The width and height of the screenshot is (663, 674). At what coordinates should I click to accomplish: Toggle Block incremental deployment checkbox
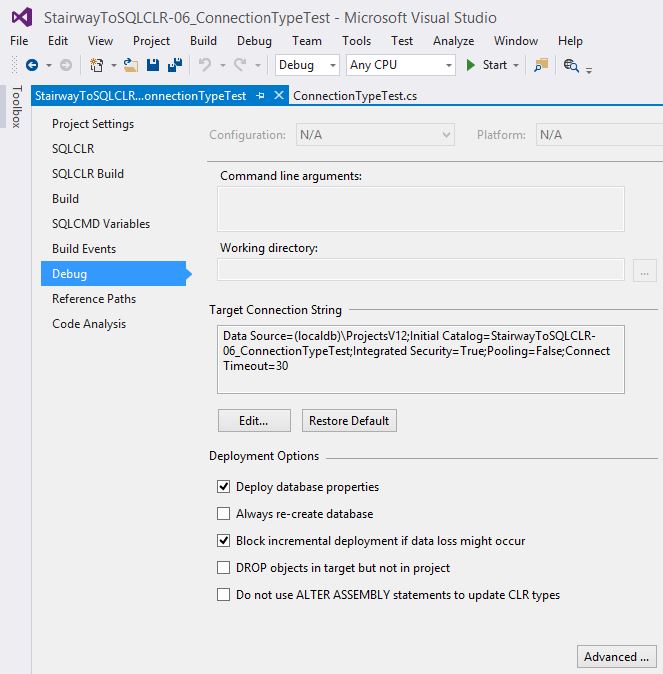(x=223, y=540)
